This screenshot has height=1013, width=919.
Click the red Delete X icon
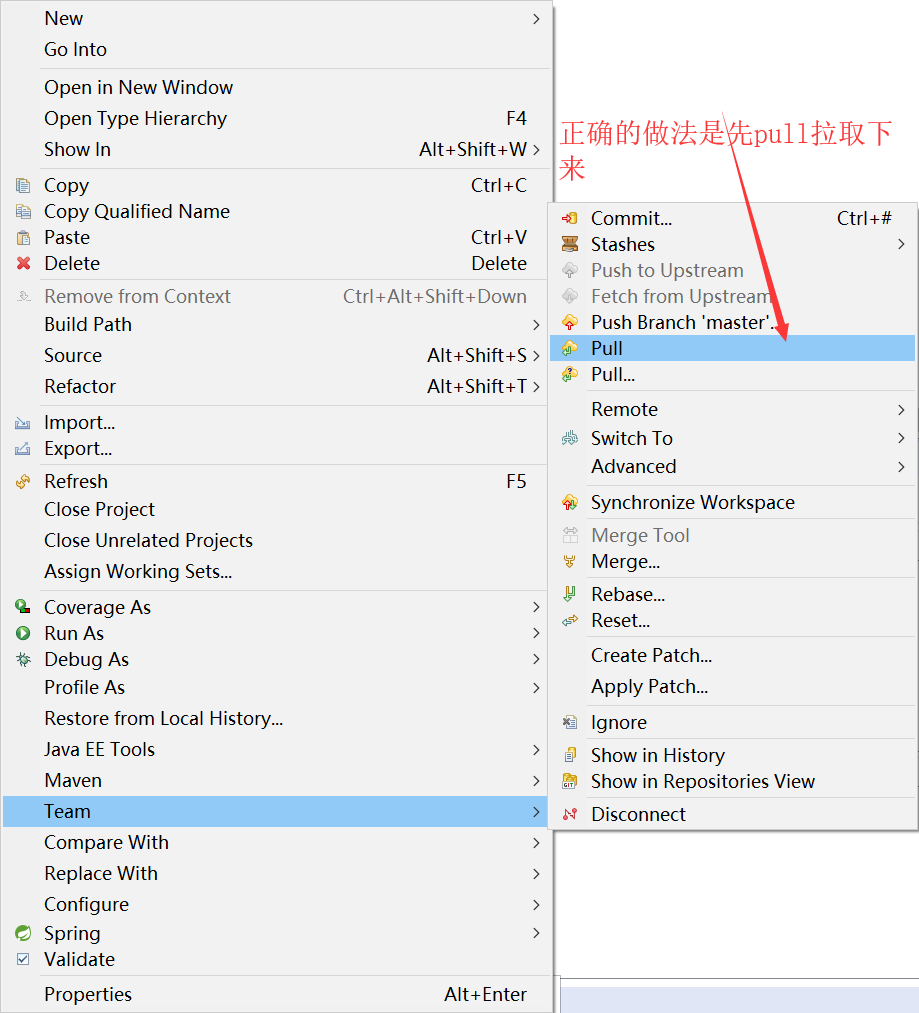(x=23, y=263)
